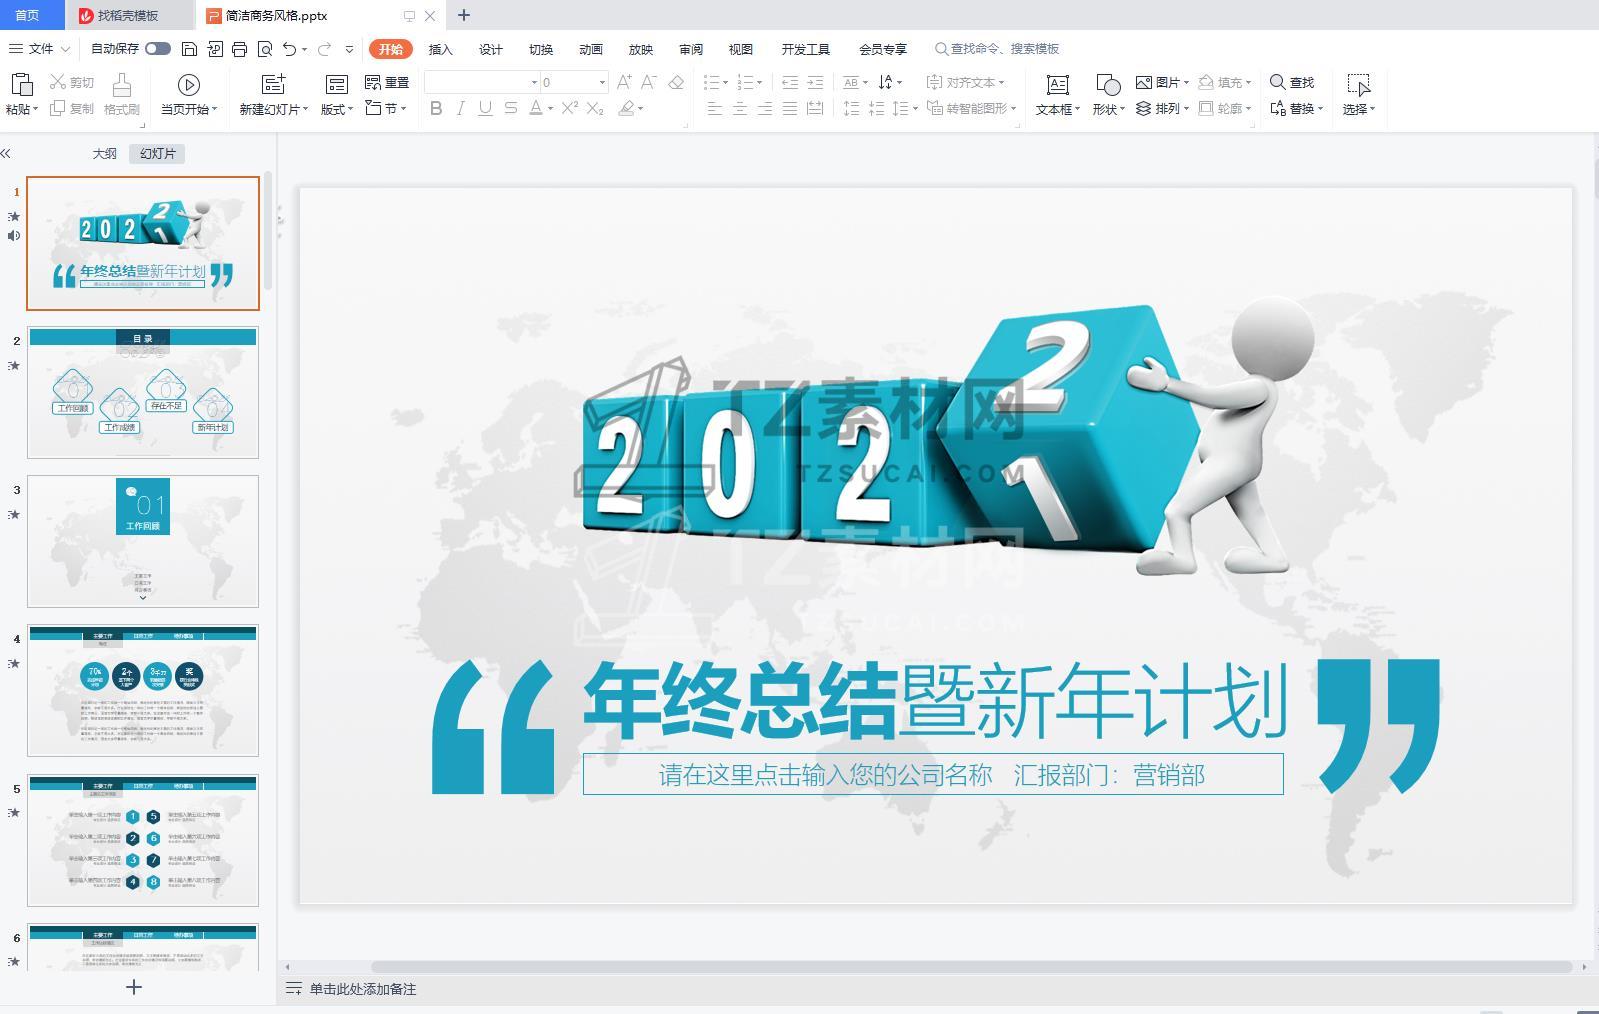The width and height of the screenshot is (1599, 1014).
Task: Click the Print icon in quick access toolbar
Action: pyautogui.click(x=239, y=49)
